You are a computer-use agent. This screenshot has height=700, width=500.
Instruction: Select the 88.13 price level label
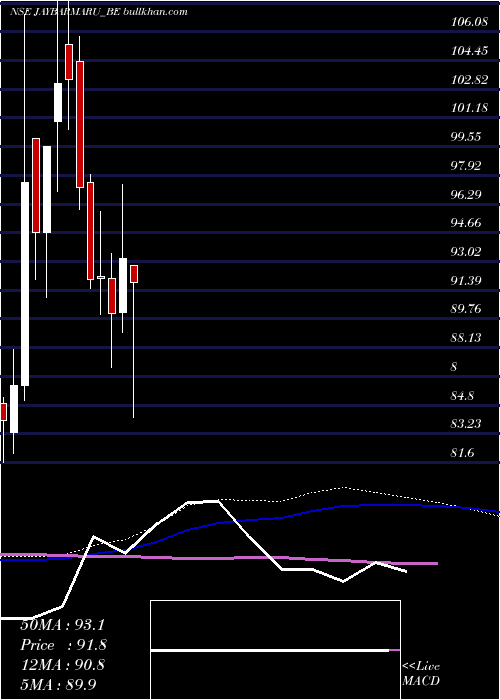[x=466, y=338]
